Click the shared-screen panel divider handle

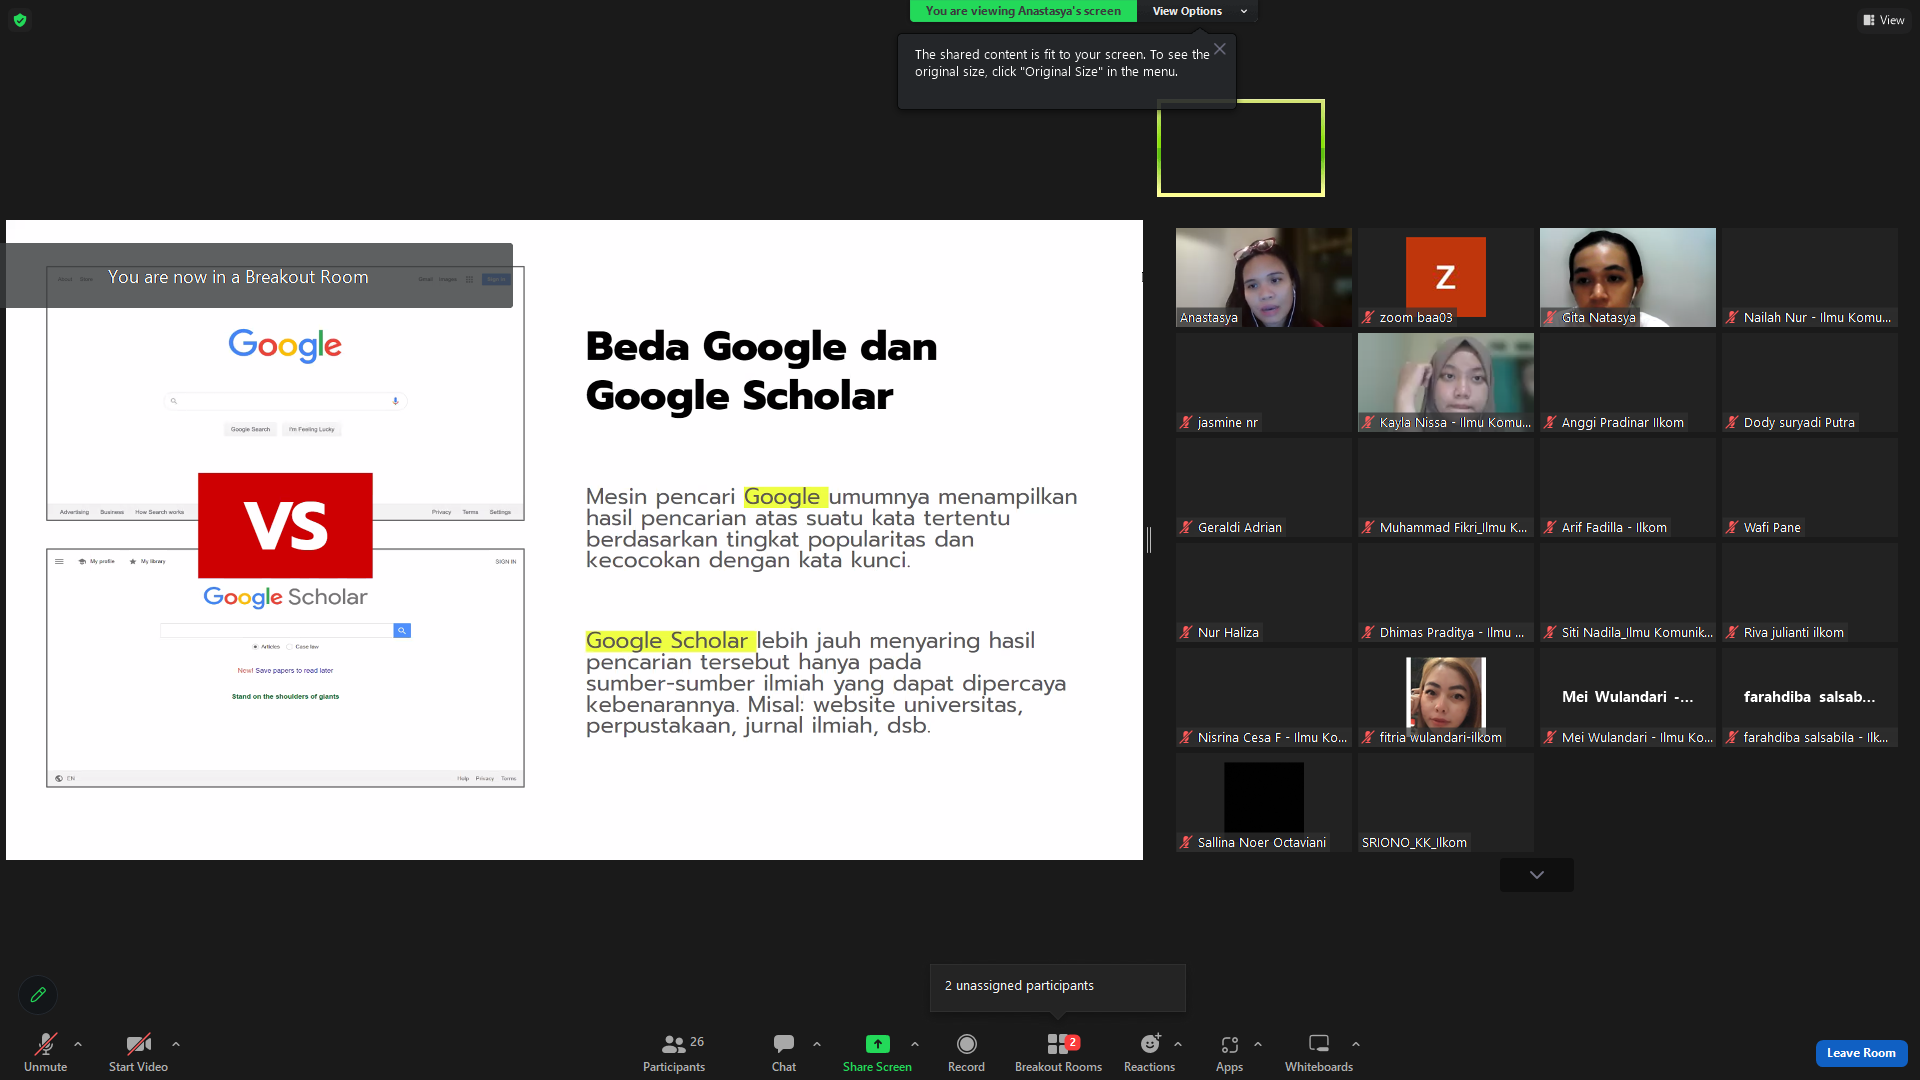1149,540
